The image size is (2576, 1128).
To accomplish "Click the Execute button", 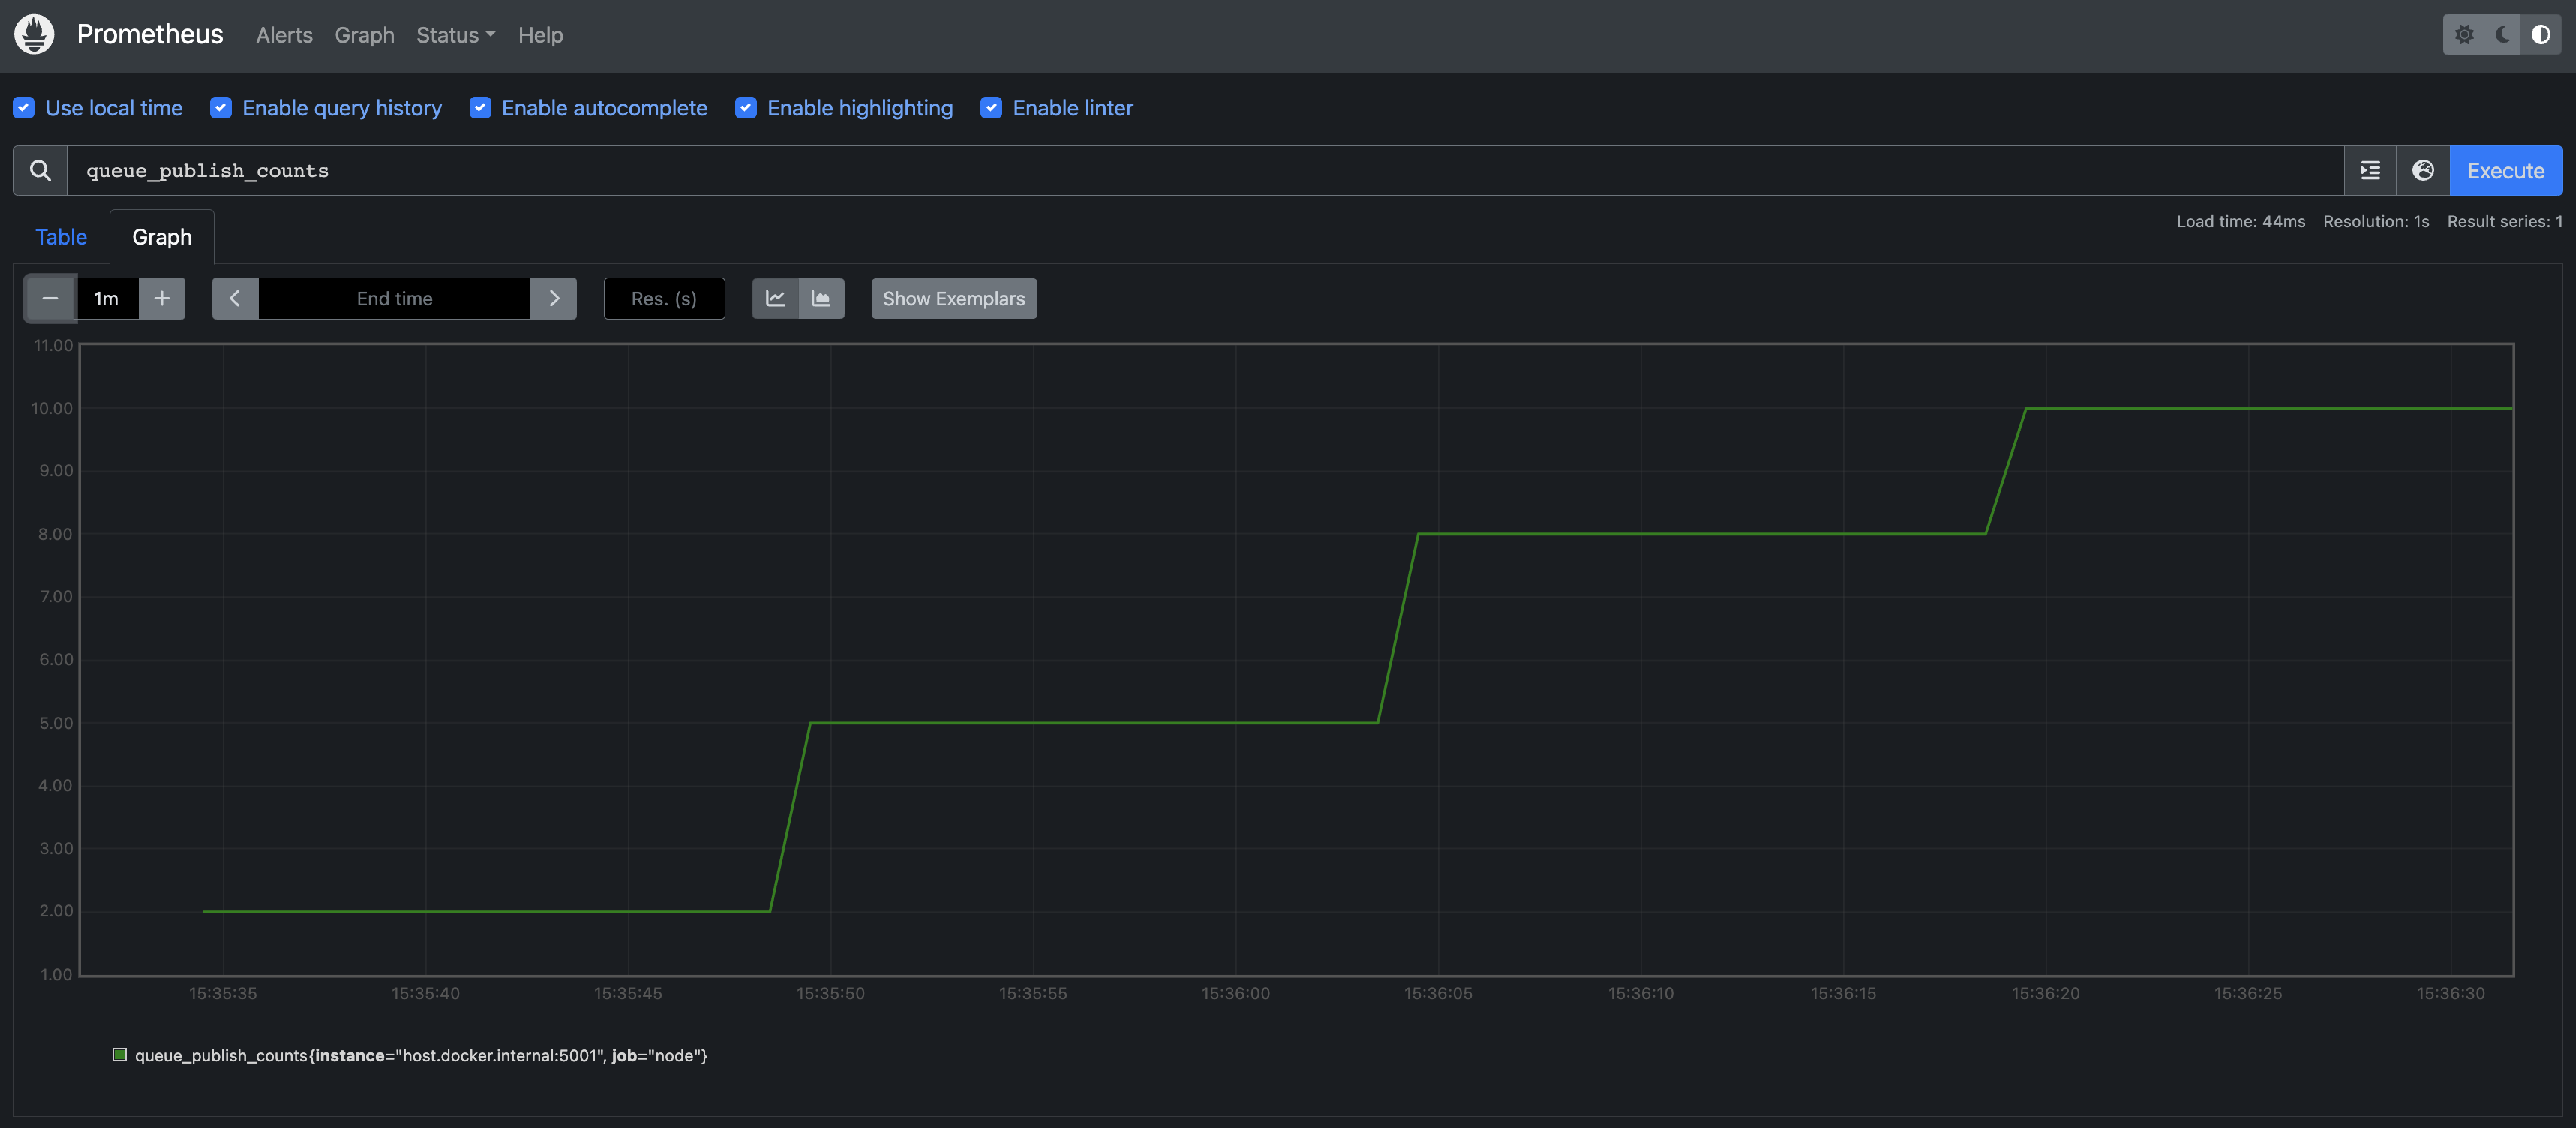I will pyautogui.click(x=2506, y=170).
